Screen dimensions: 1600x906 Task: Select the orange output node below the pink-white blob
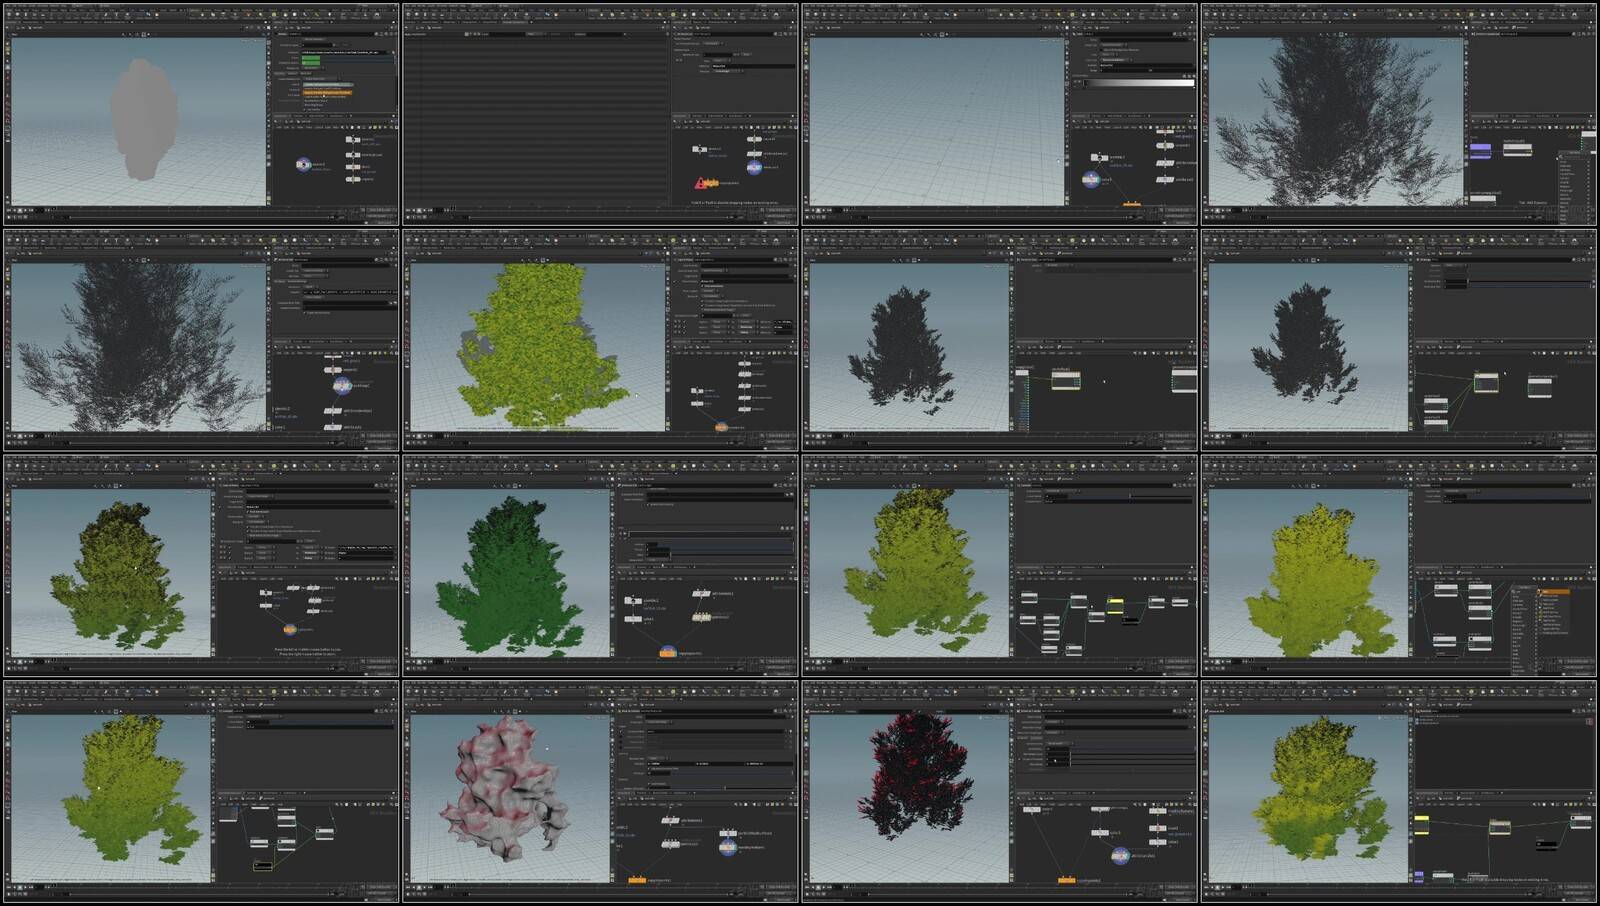(636, 880)
